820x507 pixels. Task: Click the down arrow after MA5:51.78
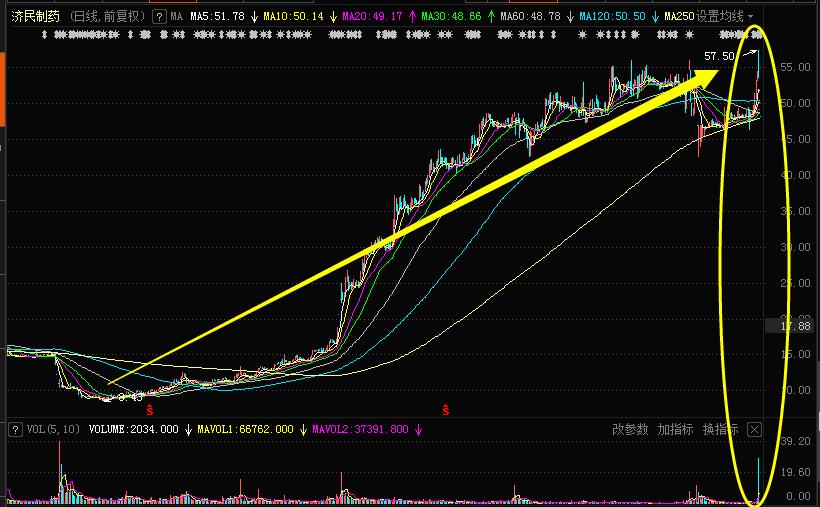pos(254,17)
